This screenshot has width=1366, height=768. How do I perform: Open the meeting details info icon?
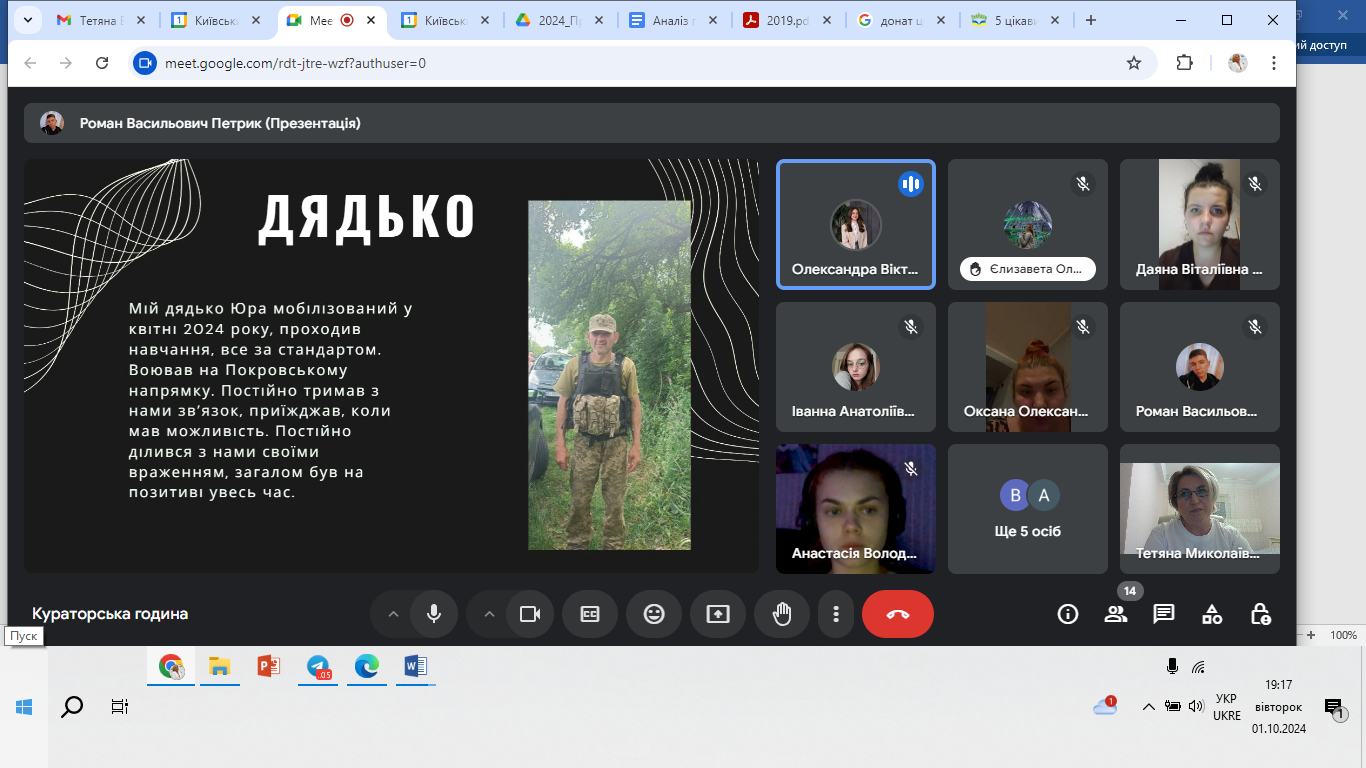click(x=1068, y=614)
